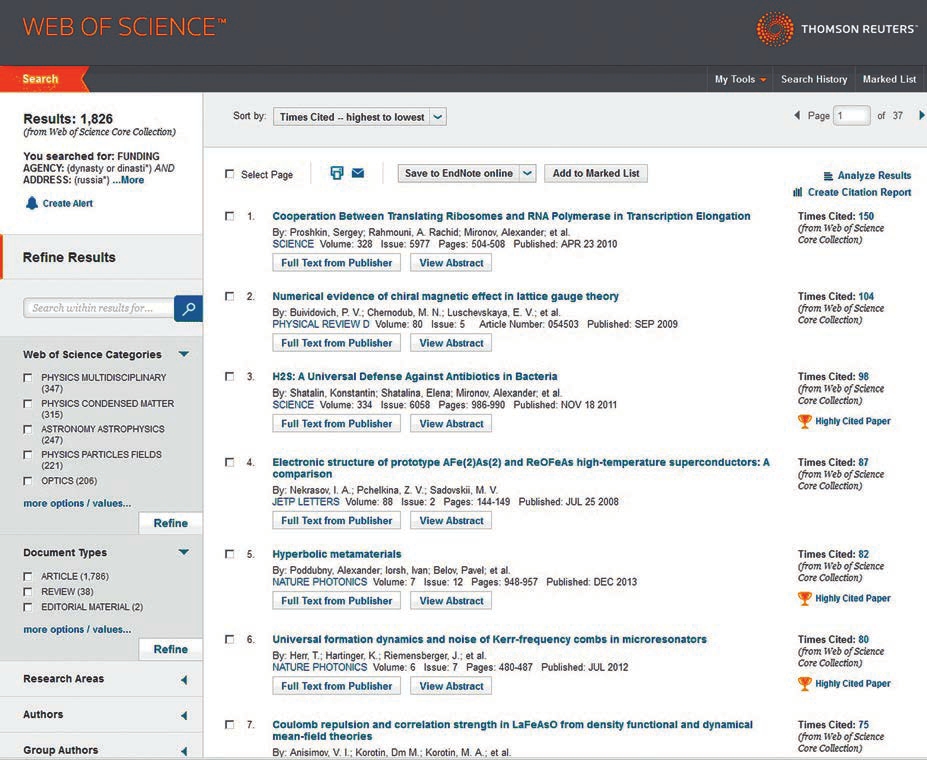Go to next page arrow
927x760 pixels.
tap(921, 116)
